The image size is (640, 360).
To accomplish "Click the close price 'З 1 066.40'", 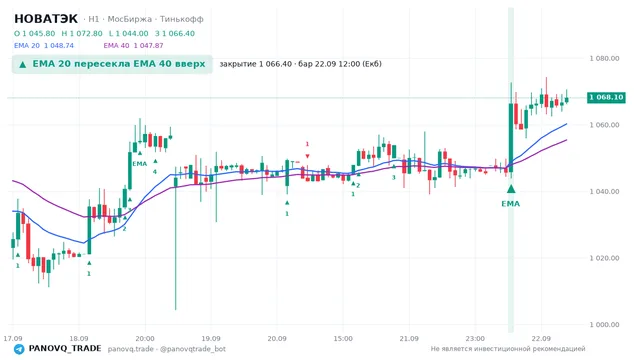I will [x=175, y=33].
